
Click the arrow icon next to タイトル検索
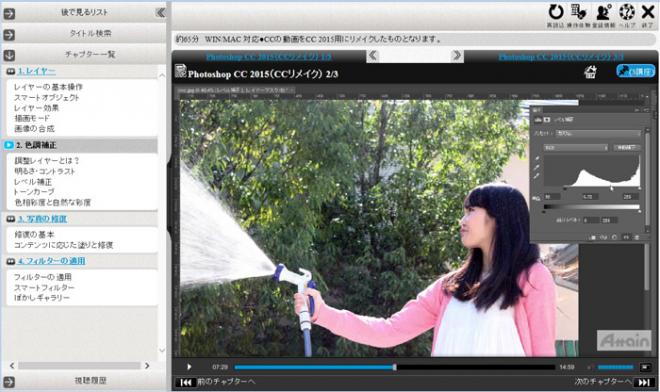tap(9, 35)
